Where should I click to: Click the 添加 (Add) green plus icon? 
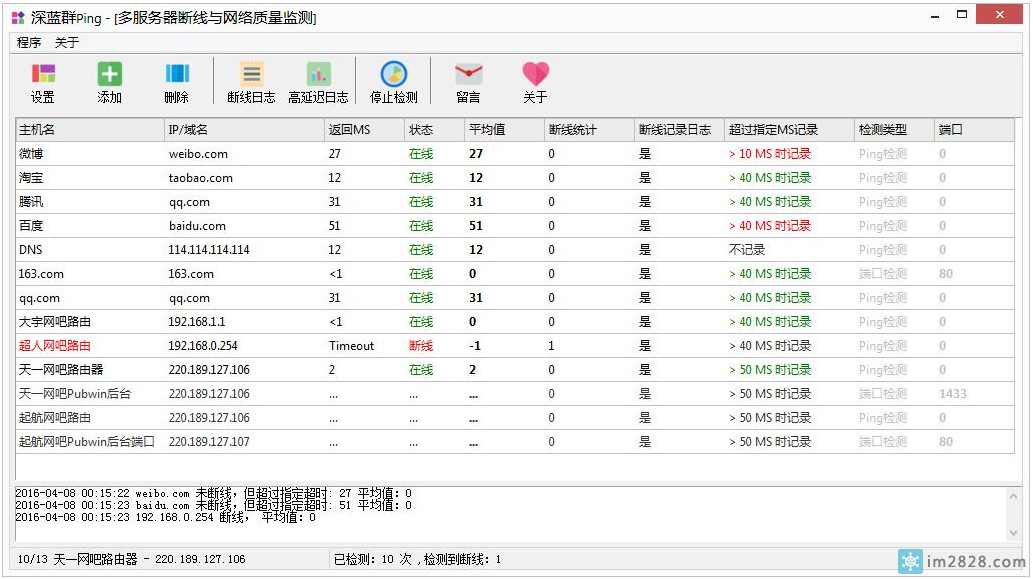(x=109, y=82)
